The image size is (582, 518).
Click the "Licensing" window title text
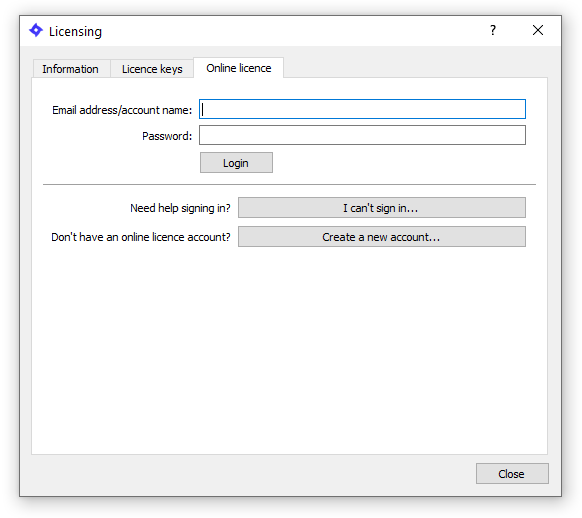click(x=75, y=32)
